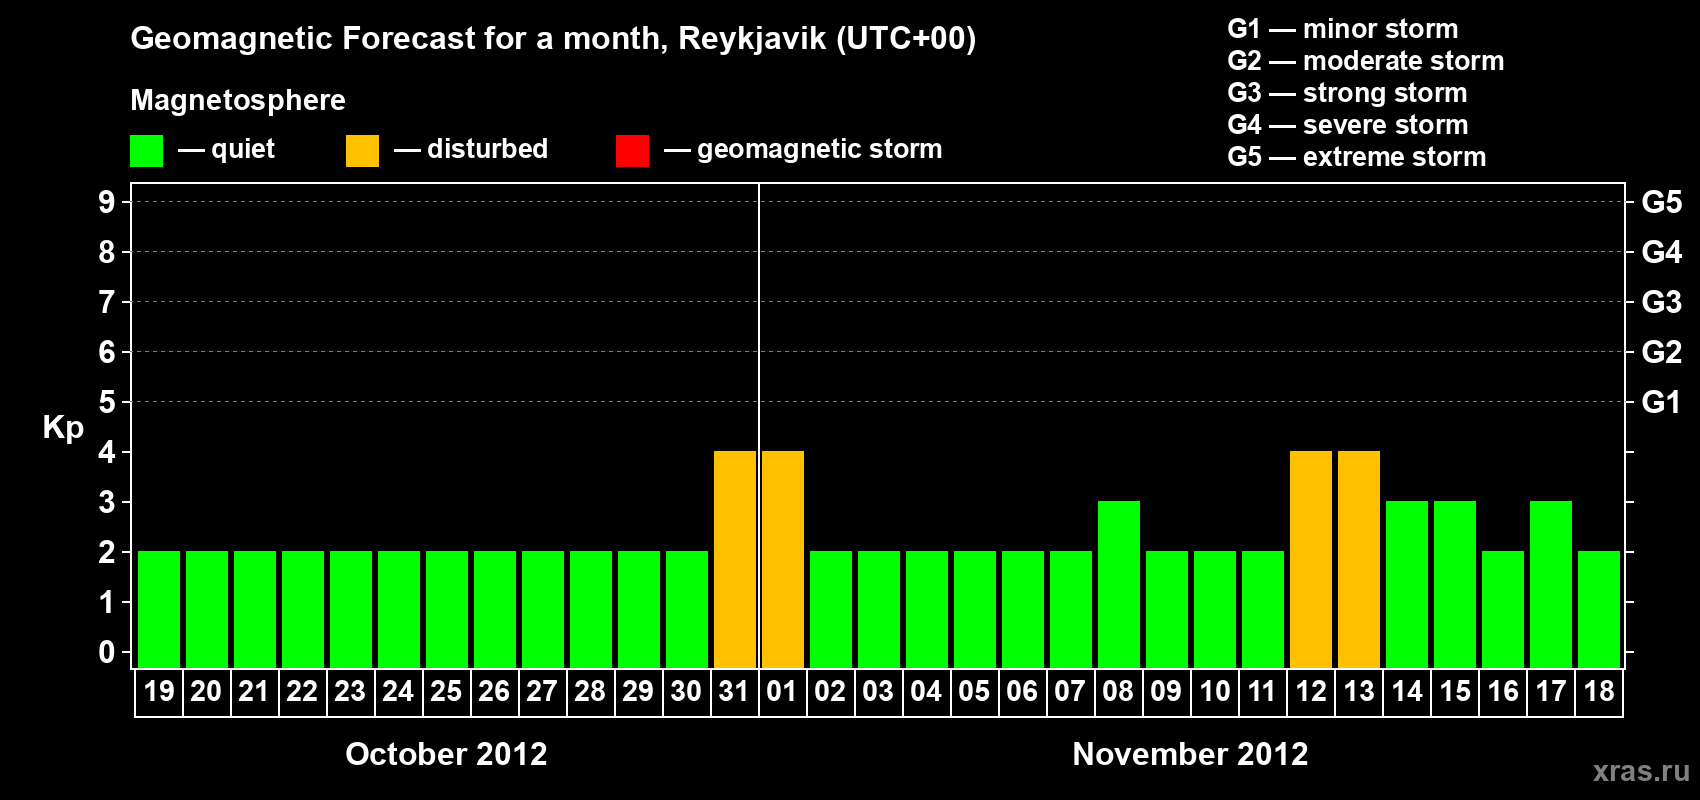
Task: Click the date label 10 on axis
Action: (x=1215, y=691)
